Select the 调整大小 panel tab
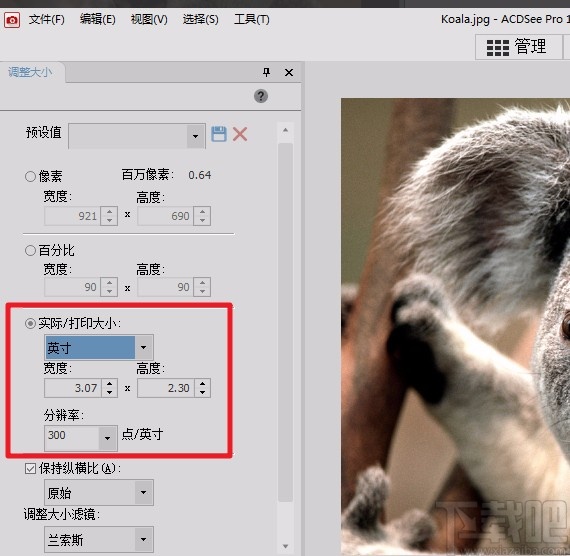Viewport: 570px width, 556px height. [x=30, y=72]
